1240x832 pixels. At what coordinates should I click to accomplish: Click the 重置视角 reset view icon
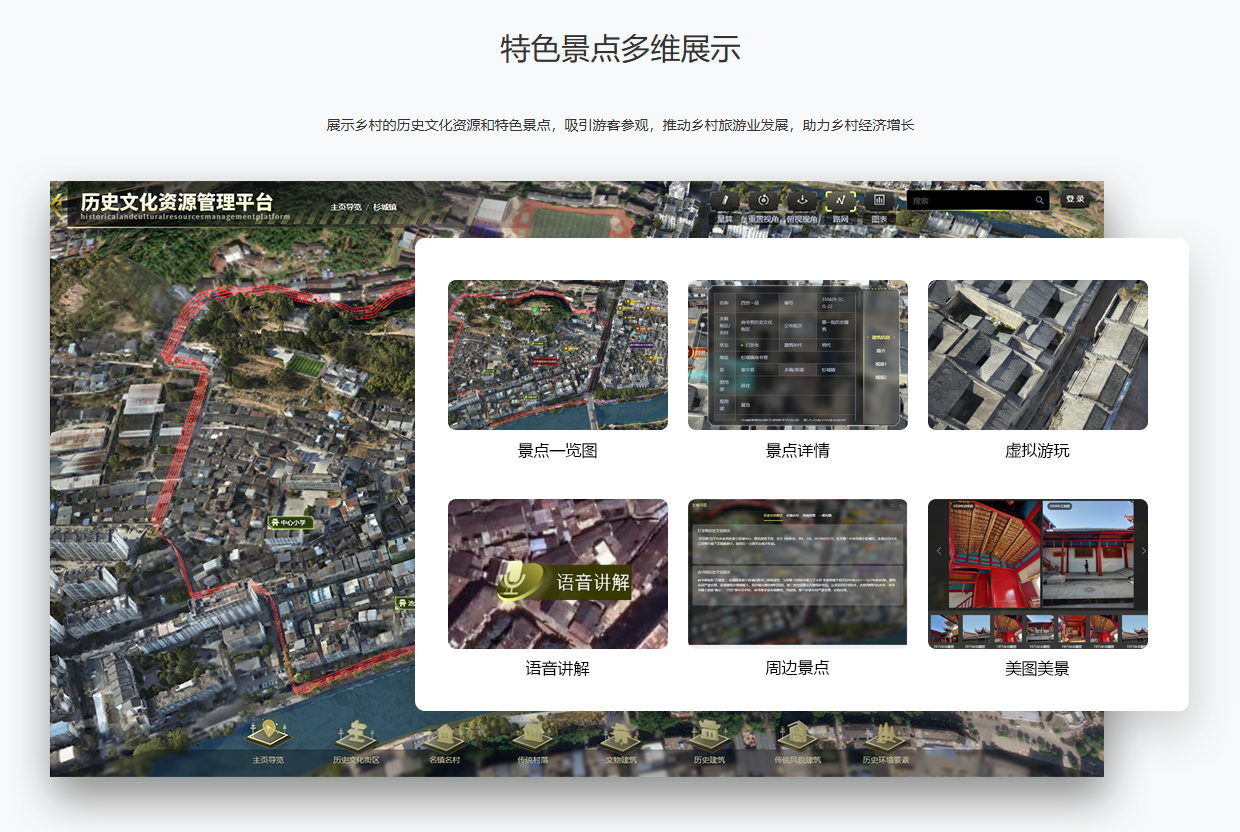tap(763, 200)
